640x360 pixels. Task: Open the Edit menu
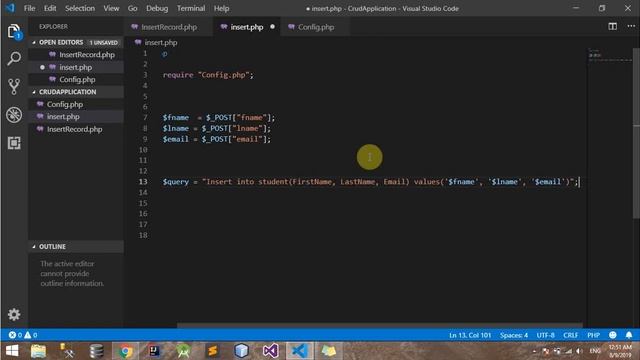point(50,8)
